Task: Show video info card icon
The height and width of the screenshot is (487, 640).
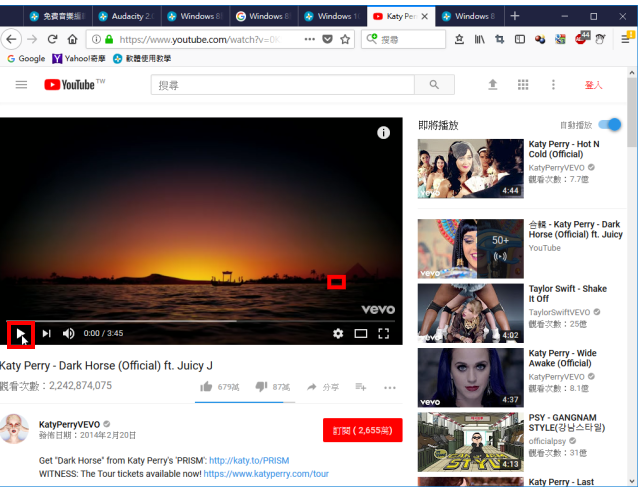Action: pos(383,133)
